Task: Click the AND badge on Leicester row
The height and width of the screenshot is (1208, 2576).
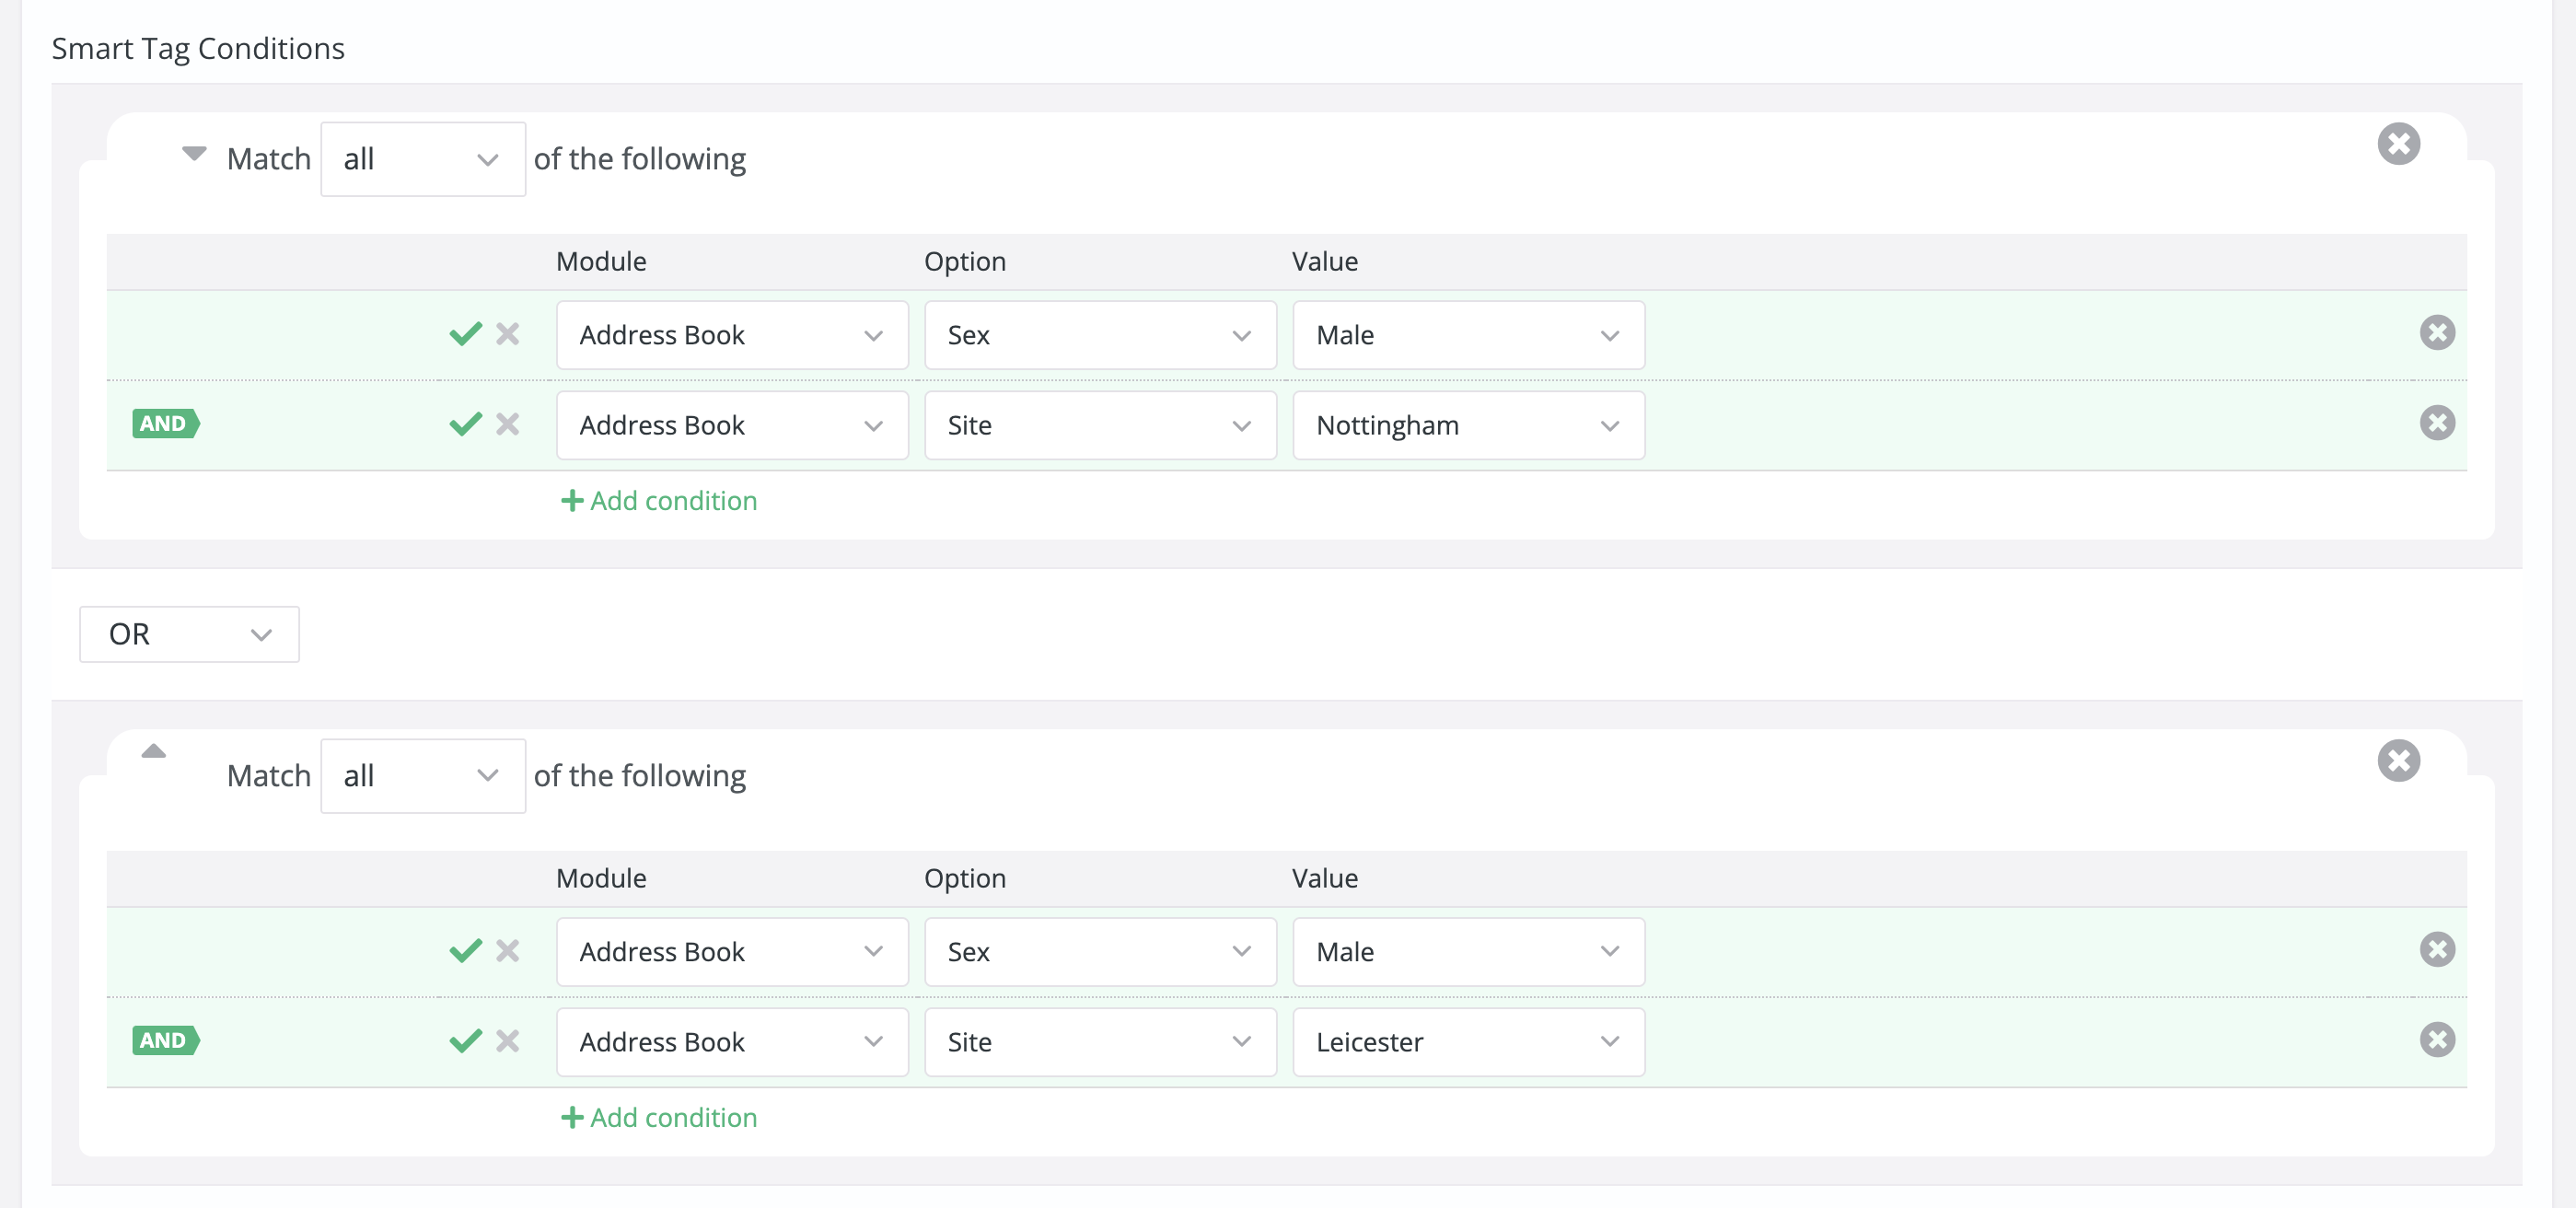Action: coord(166,1041)
